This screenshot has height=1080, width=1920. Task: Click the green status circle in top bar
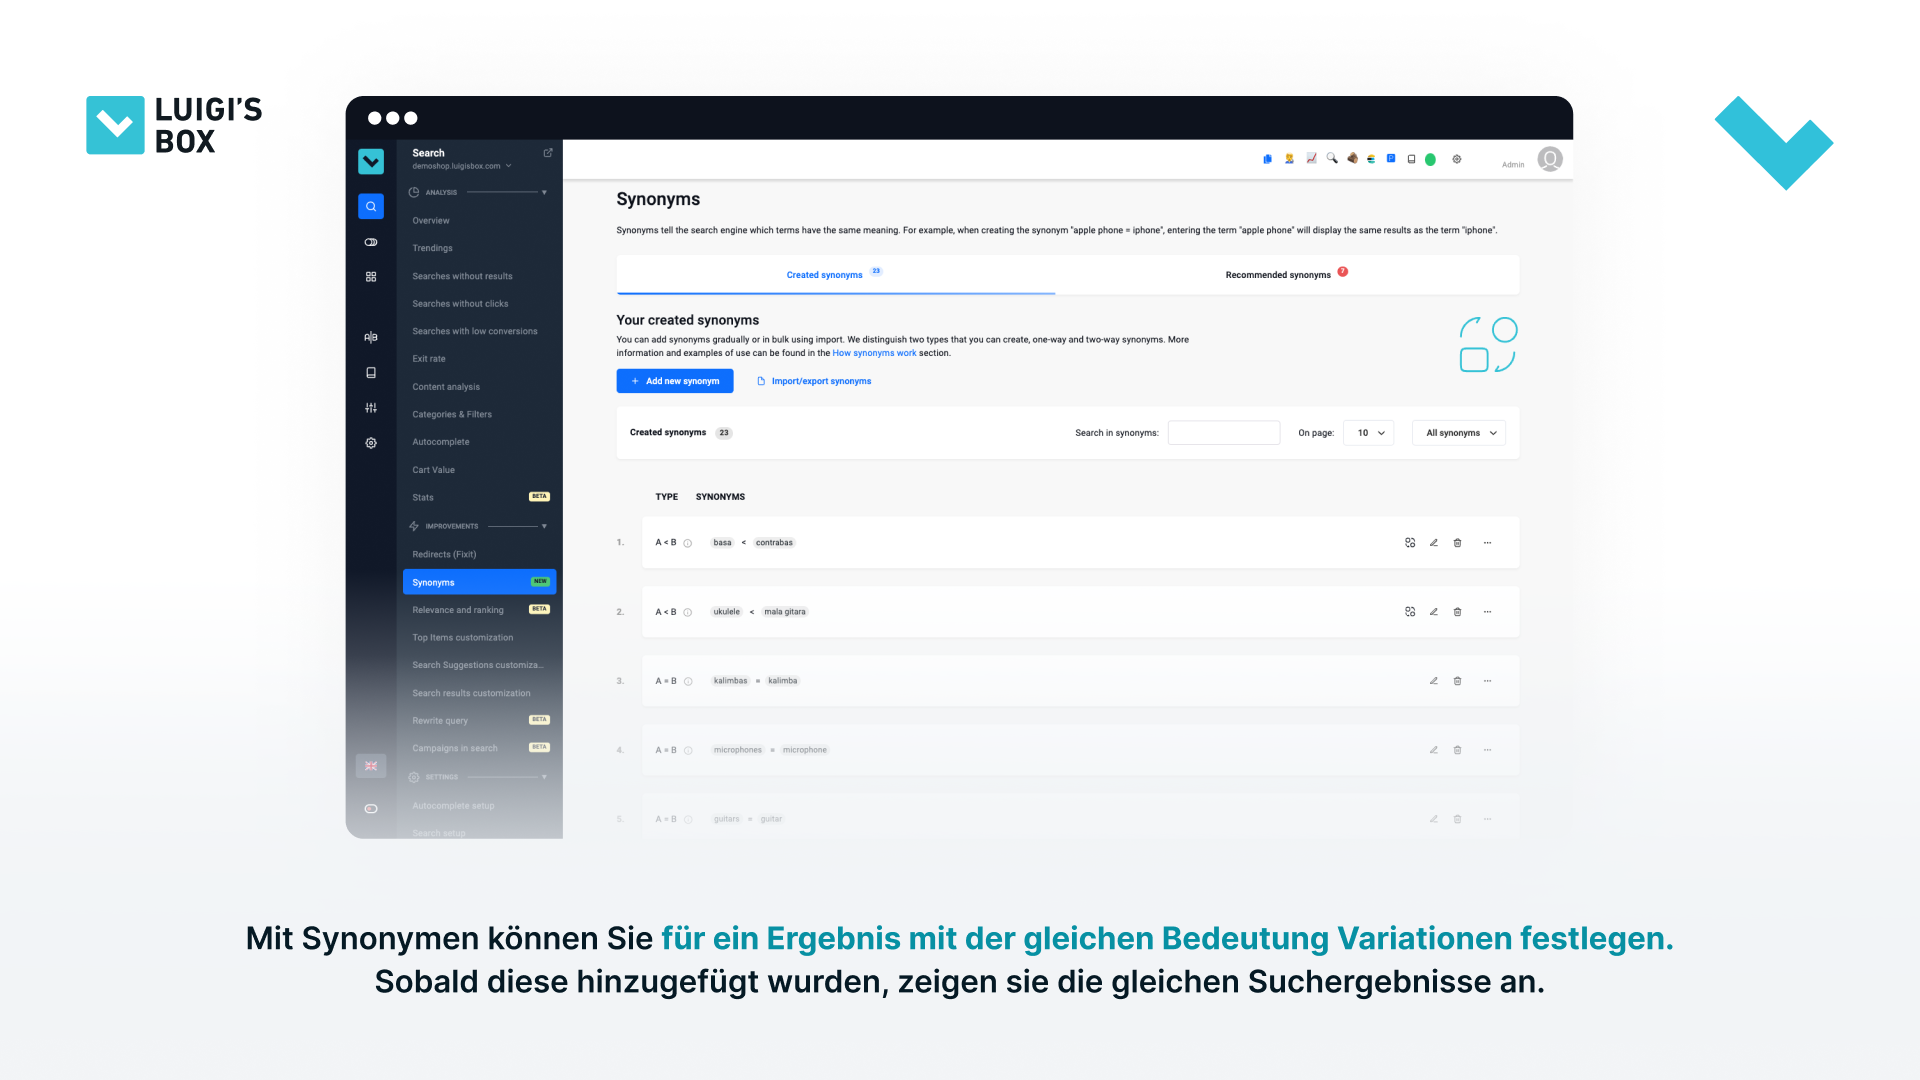tap(1430, 159)
